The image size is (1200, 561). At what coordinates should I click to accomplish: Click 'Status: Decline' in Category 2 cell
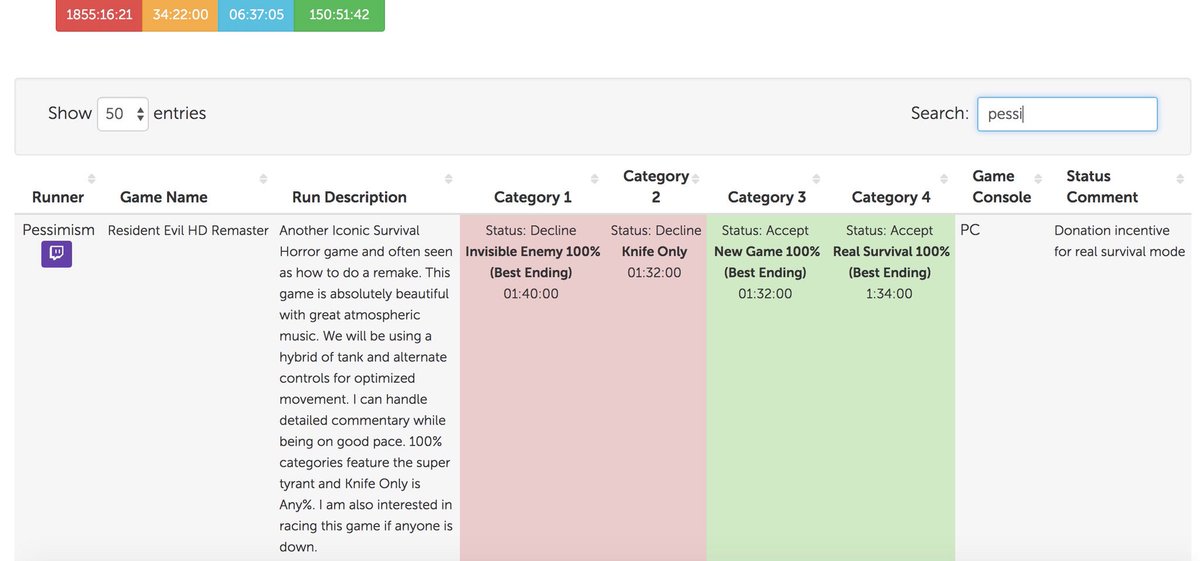tap(656, 230)
